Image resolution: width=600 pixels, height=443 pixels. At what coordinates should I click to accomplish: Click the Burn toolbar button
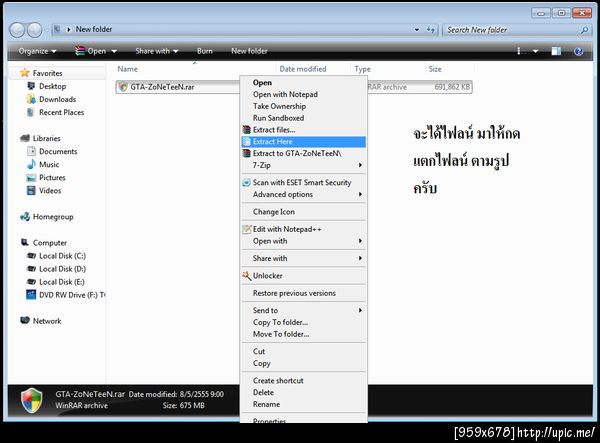coord(205,51)
